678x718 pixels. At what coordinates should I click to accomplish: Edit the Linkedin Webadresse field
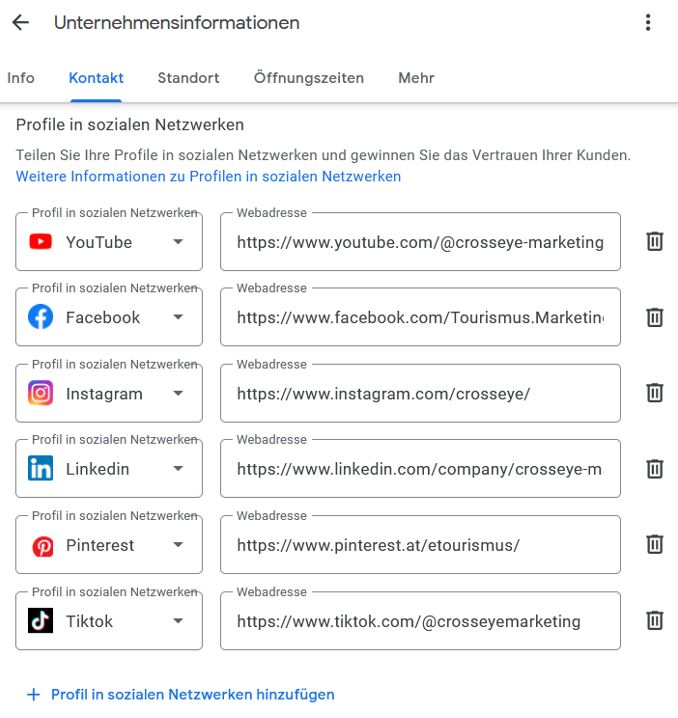point(420,468)
